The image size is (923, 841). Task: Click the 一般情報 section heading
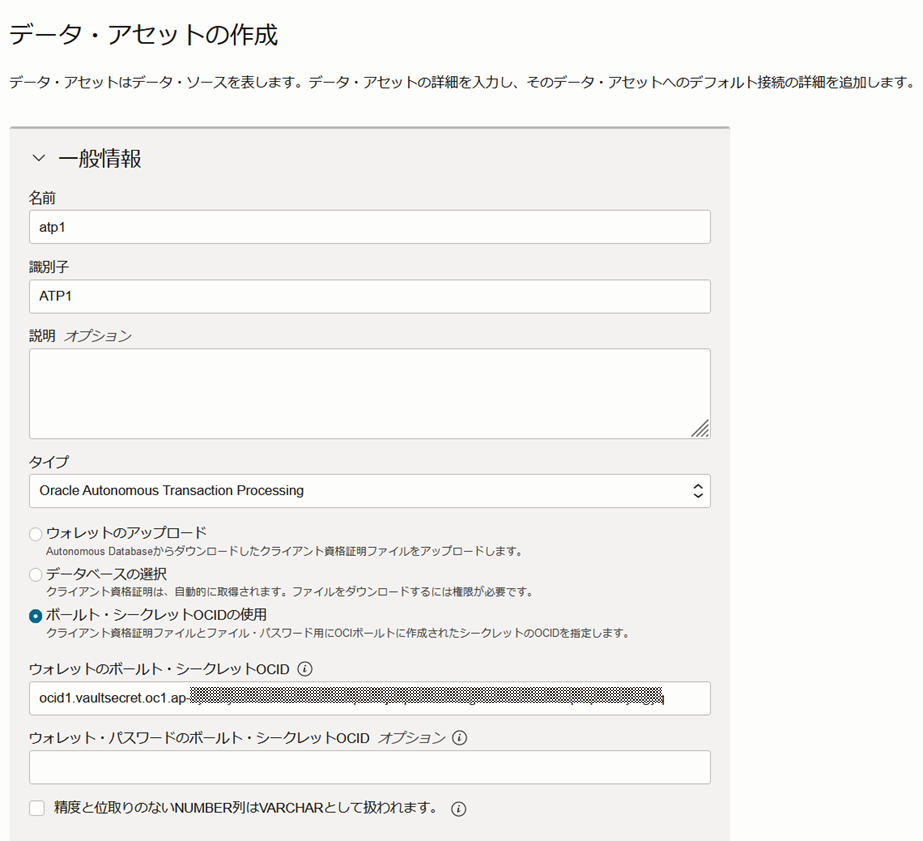(100, 158)
